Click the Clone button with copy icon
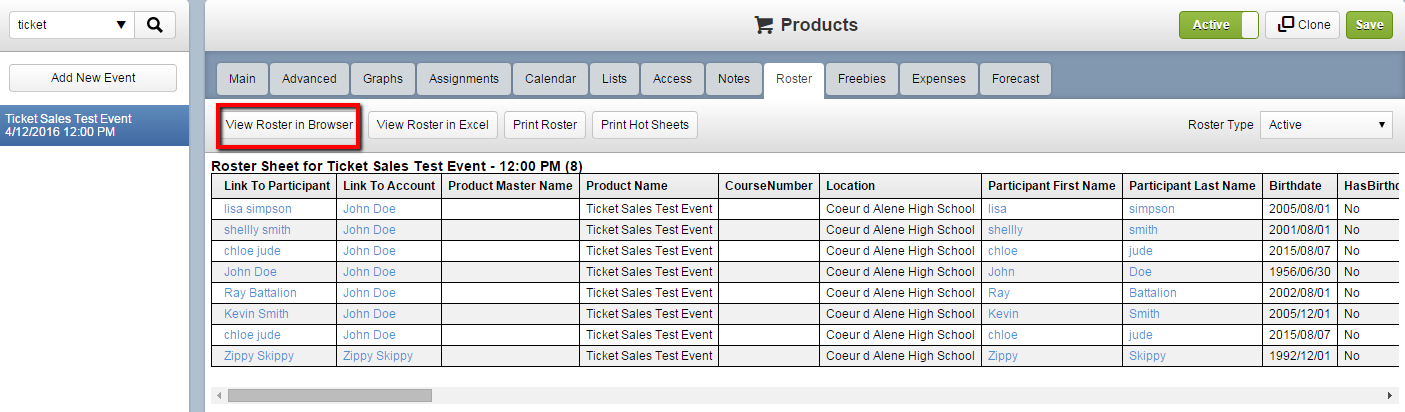Viewport: 1405px width, 412px height. coord(1304,25)
